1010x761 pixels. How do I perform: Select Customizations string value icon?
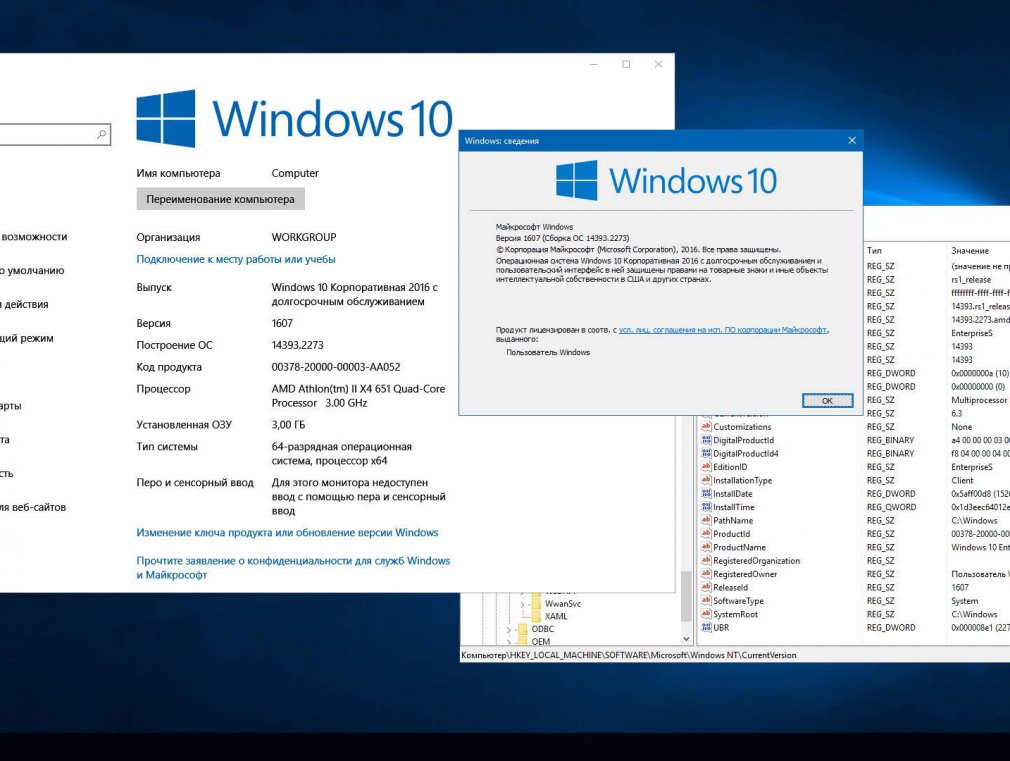click(706, 427)
